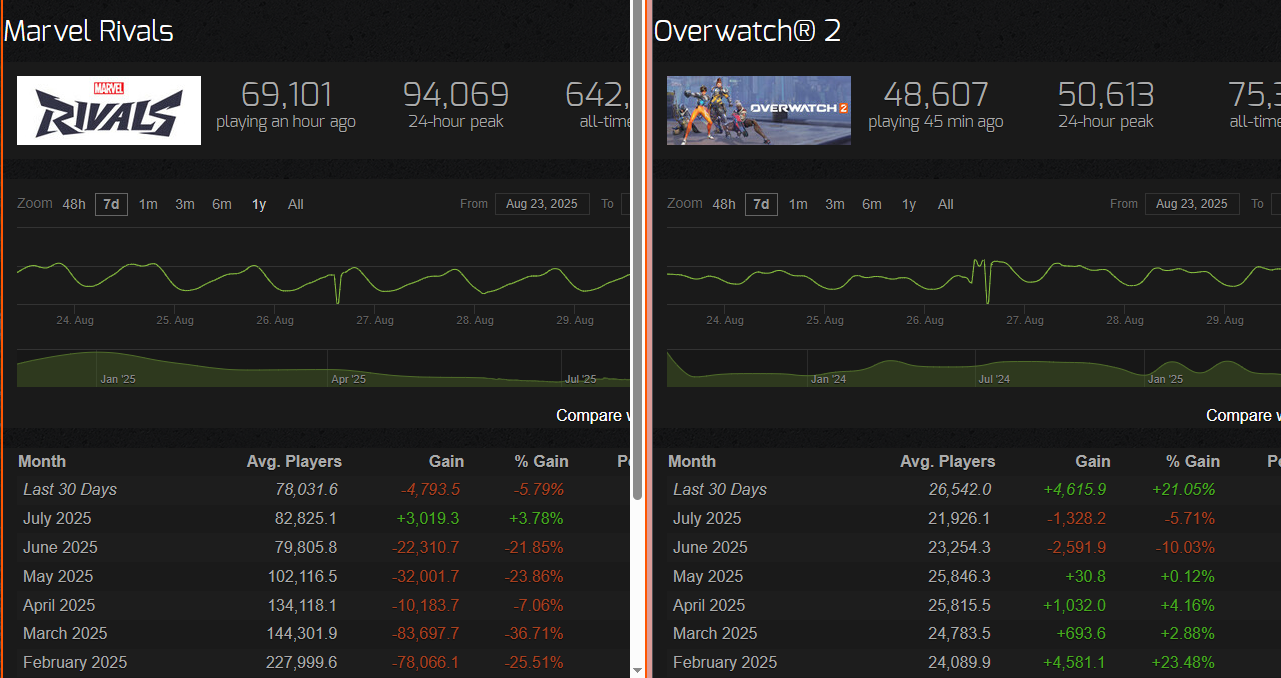Click February 2025 in Overwatch 2 table

pyautogui.click(x=725, y=662)
